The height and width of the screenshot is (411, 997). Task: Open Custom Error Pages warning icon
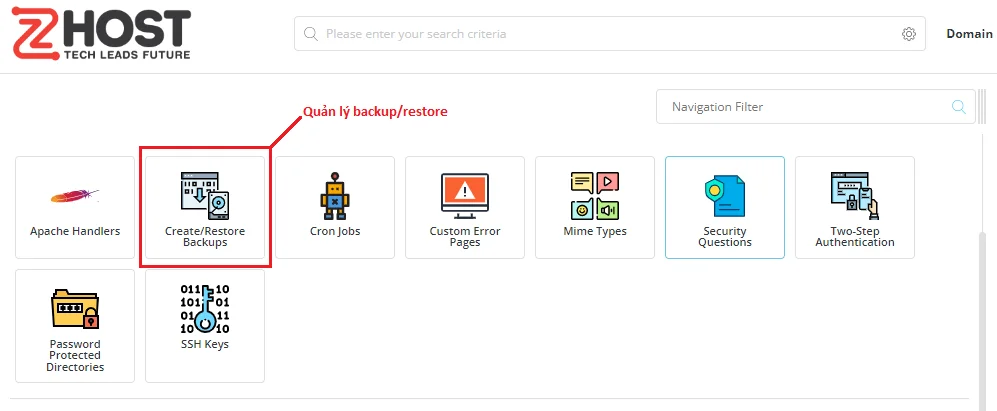point(464,195)
